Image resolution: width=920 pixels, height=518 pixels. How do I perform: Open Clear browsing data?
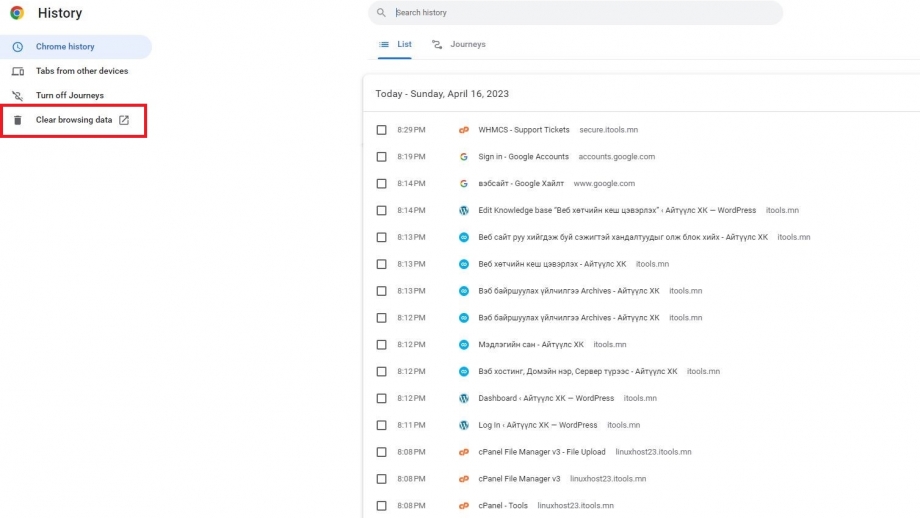[74, 120]
